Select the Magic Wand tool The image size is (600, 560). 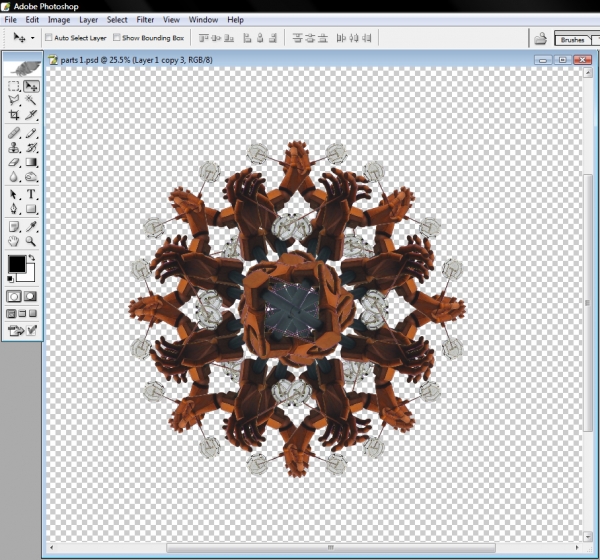(31, 100)
